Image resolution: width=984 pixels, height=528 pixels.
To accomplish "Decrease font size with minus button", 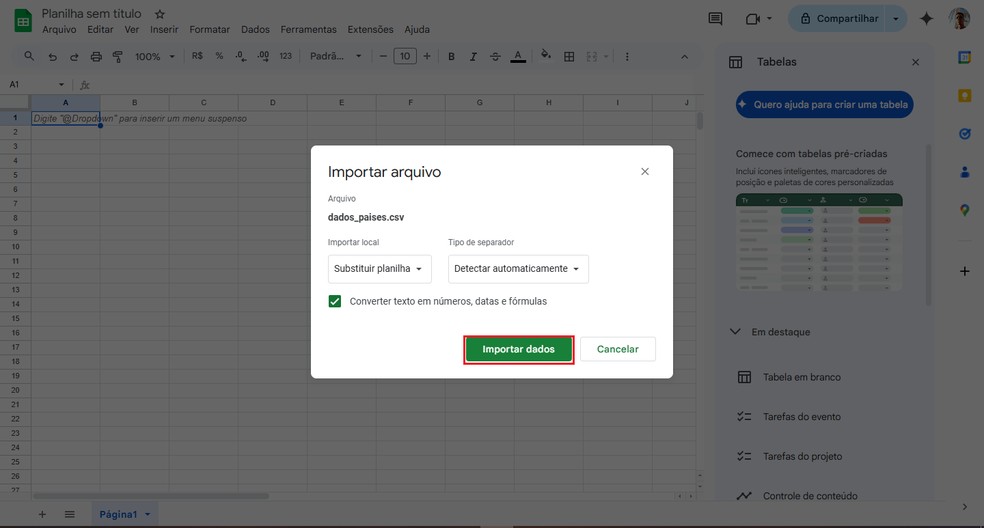I will 383,57.
